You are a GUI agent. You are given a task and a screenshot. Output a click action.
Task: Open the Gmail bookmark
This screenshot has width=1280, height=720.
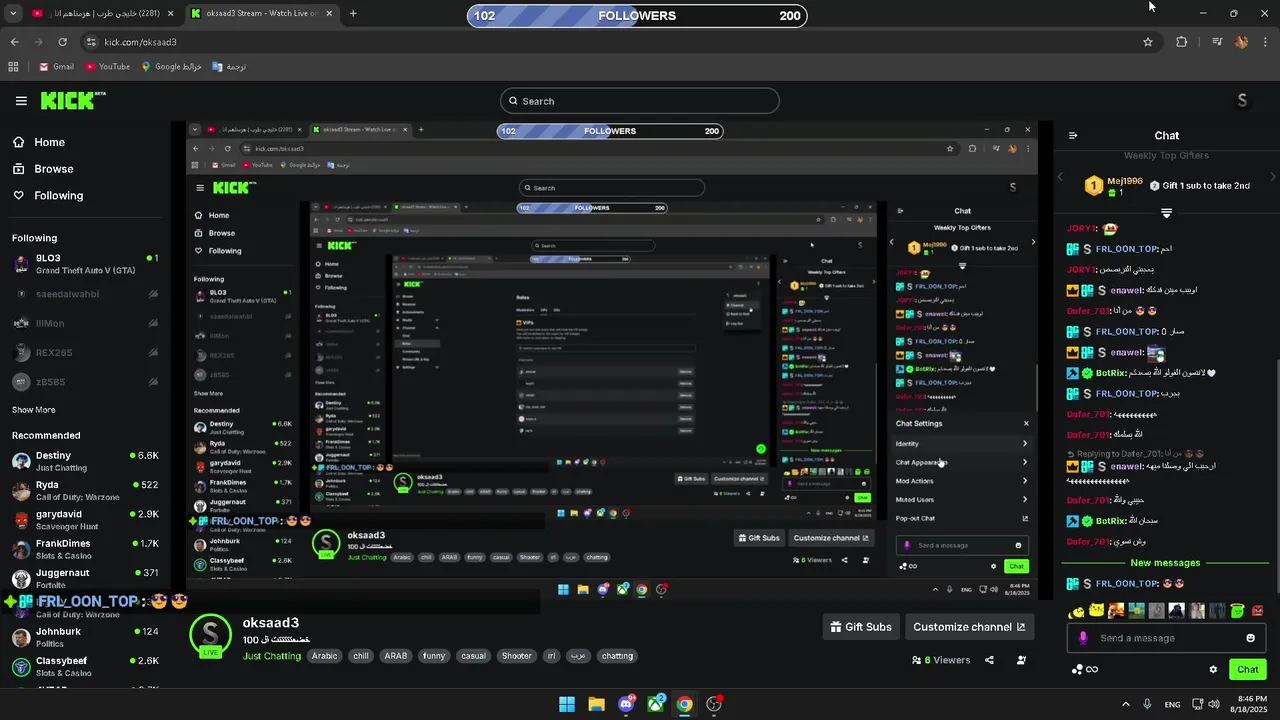pyautogui.click(x=56, y=67)
